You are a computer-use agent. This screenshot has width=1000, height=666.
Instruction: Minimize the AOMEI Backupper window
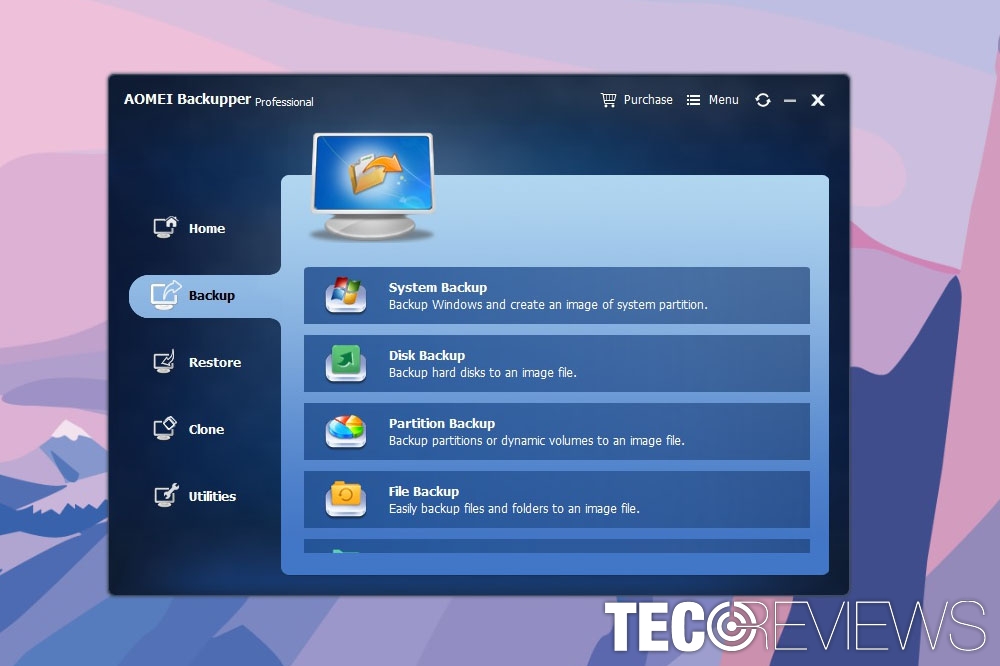pos(790,101)
